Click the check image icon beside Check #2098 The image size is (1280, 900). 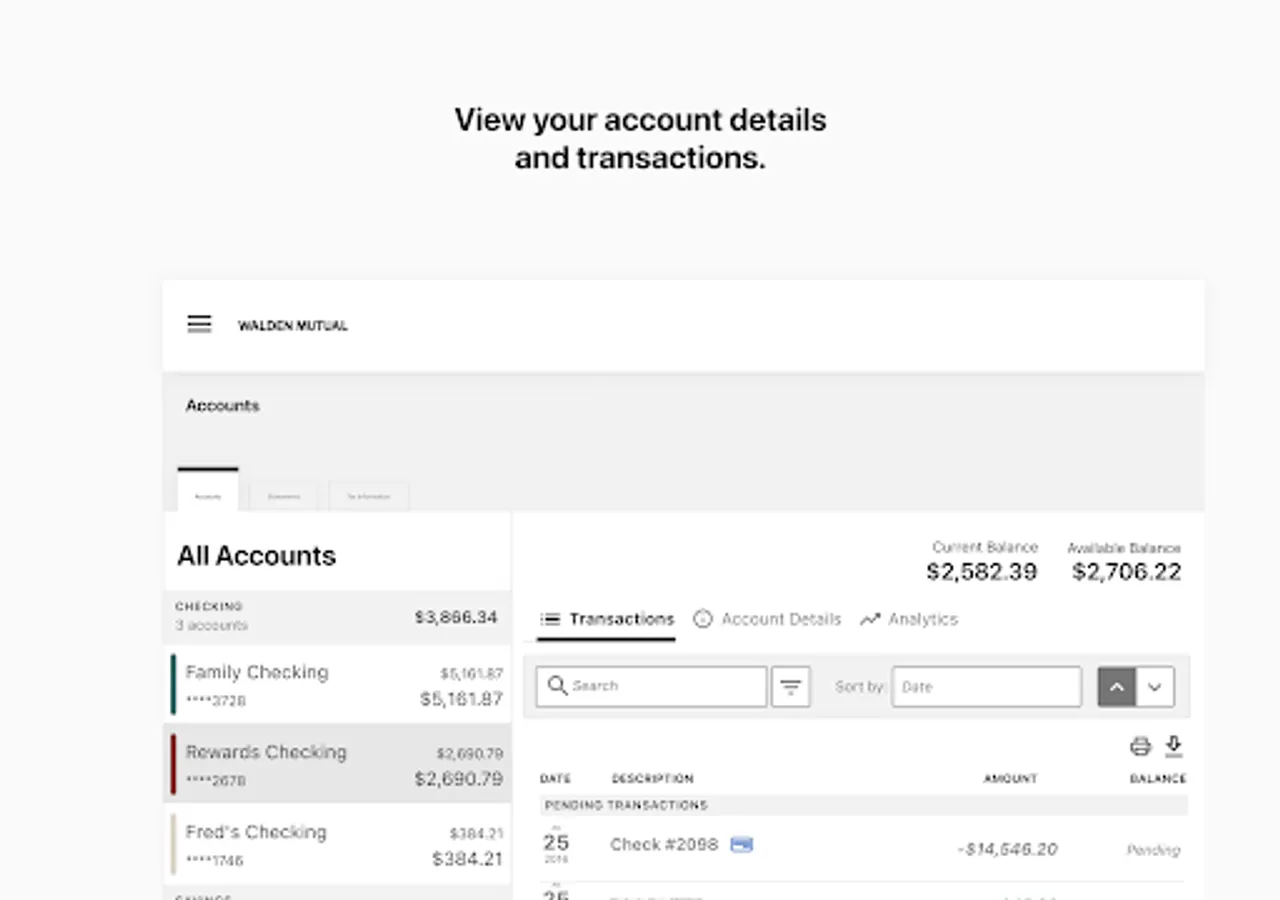coord(741,845)
